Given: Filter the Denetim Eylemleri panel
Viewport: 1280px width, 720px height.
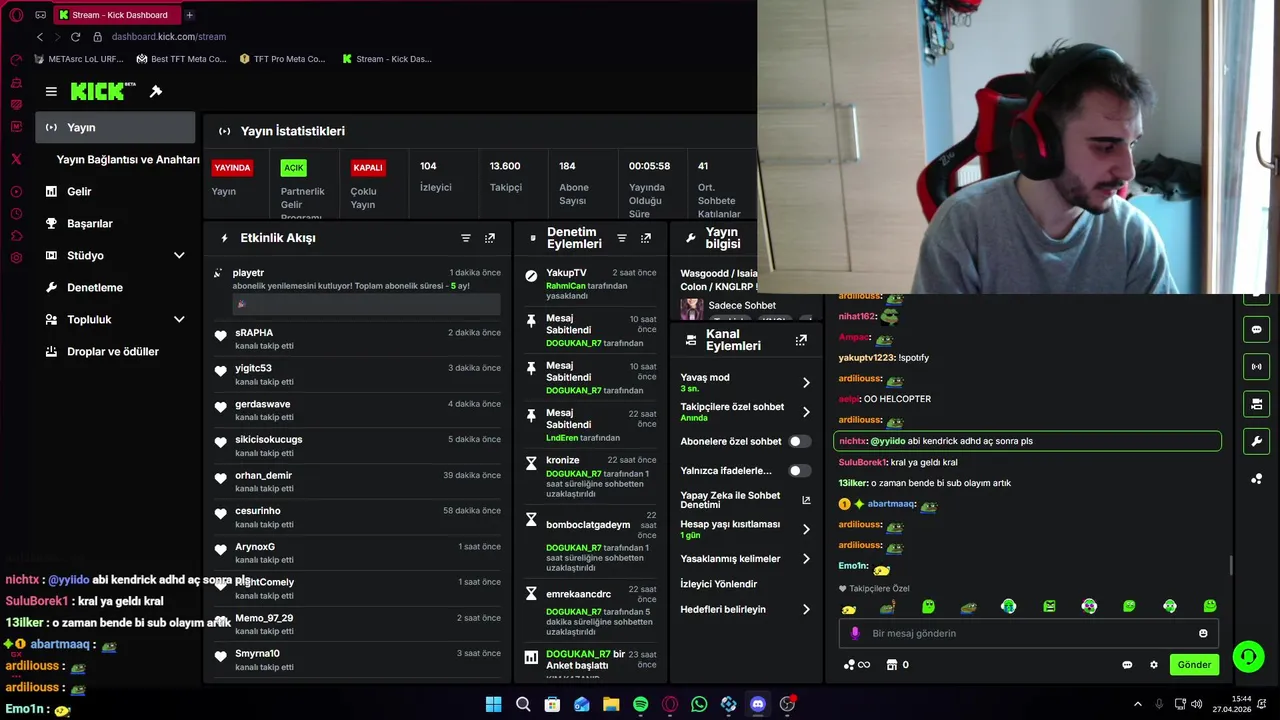Looking at the screenshot, I should pyautogui.click(x=622, y=238).
